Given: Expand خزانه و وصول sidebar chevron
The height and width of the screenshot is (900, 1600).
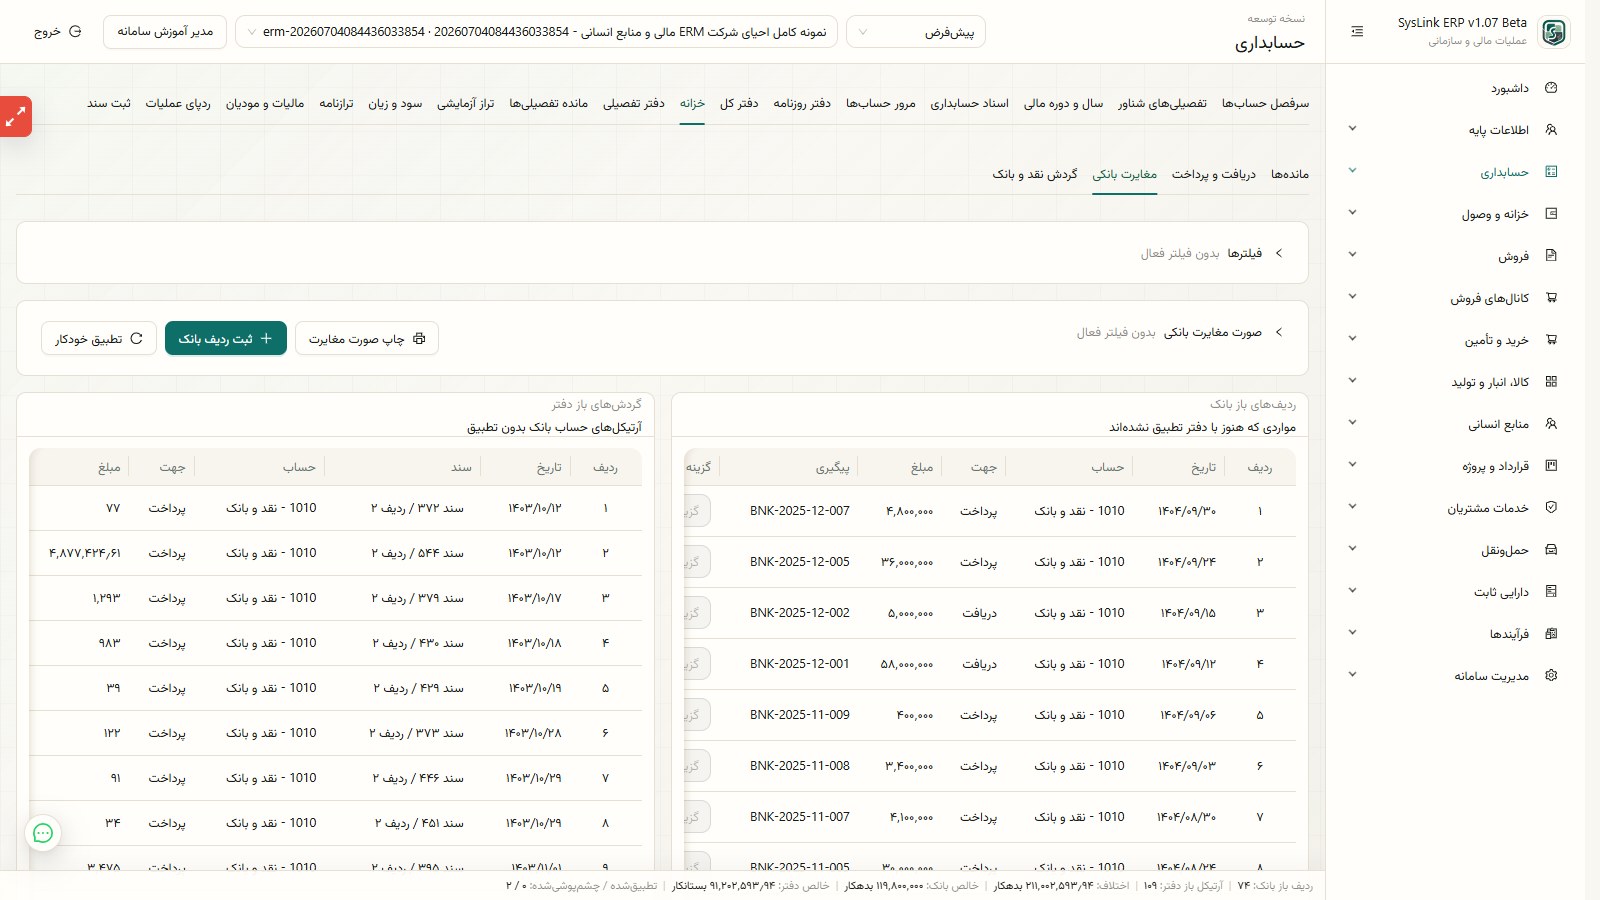Looking at the screenshot, I should (1352, 213).
